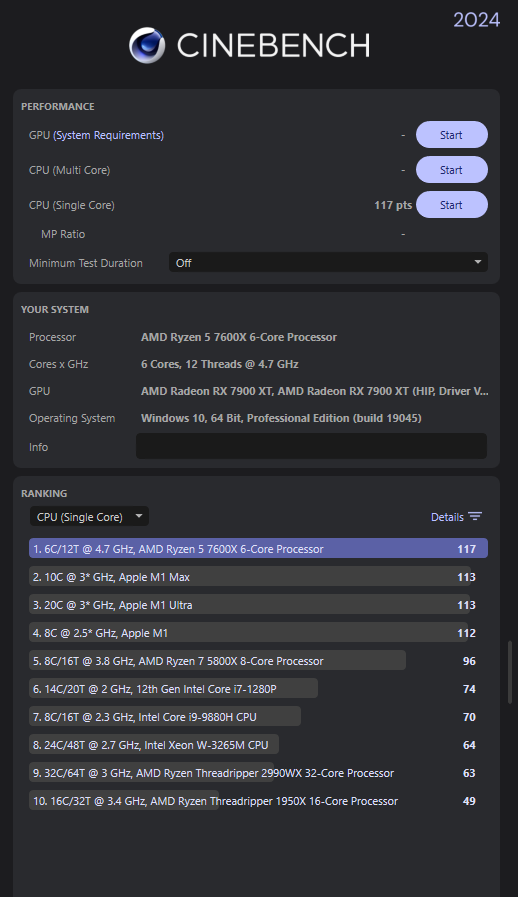
Task: Click the GPU value Radeon RX 7900 XT
Action: [314, 391]
